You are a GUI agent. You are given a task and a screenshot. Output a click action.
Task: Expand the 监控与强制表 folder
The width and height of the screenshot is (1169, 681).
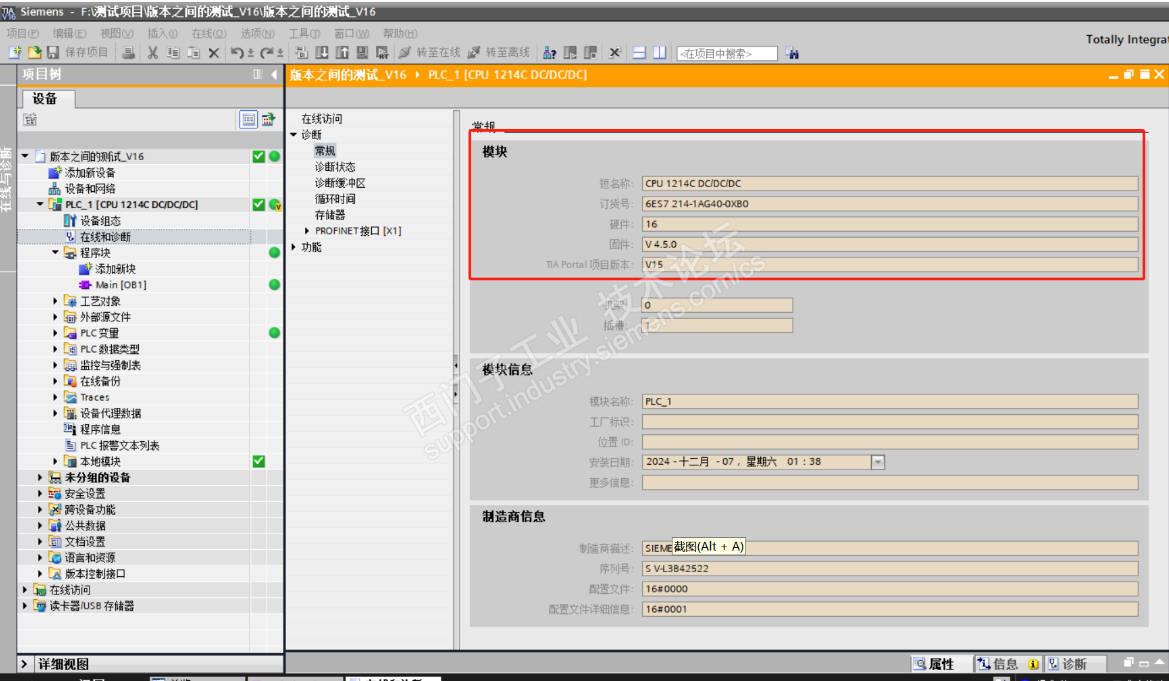(55, 365)
